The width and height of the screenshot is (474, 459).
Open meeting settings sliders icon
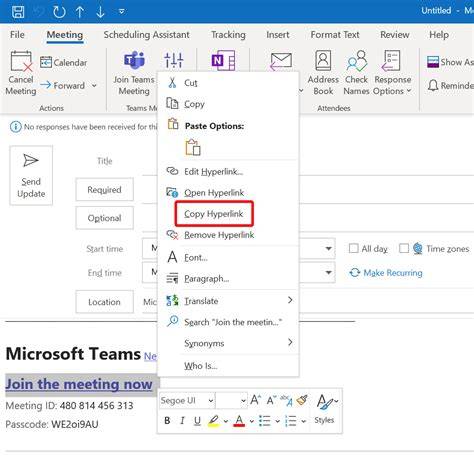click(174, 60)
